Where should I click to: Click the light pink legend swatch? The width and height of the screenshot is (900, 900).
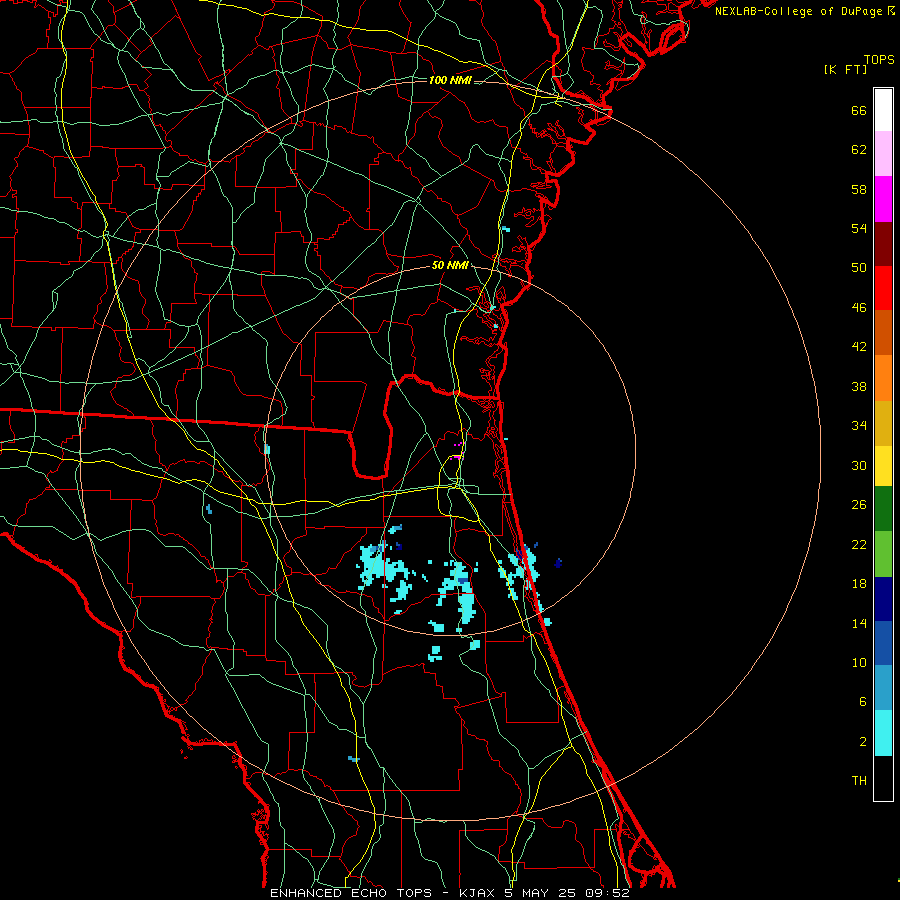[883, 153]
